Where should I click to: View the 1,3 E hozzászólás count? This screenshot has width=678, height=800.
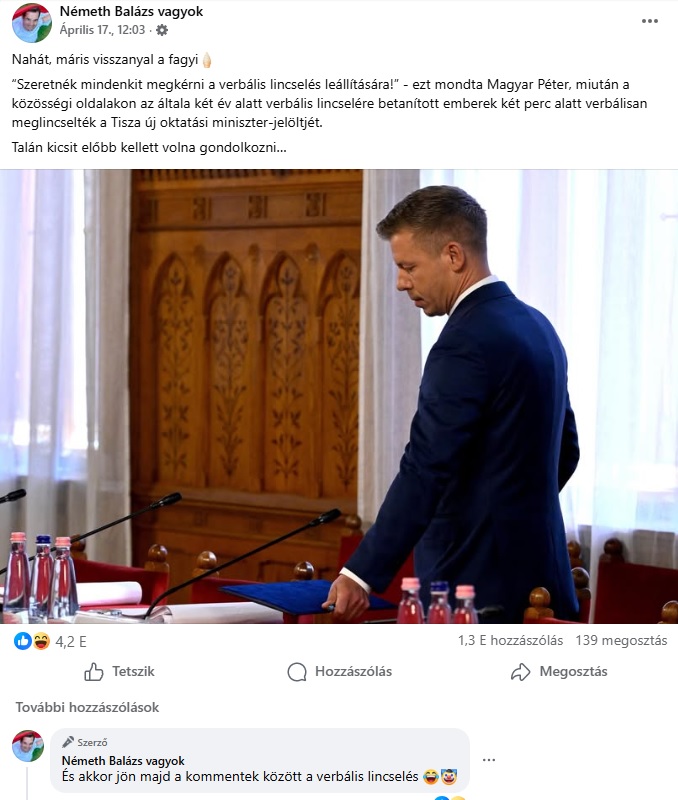point(510,640)
